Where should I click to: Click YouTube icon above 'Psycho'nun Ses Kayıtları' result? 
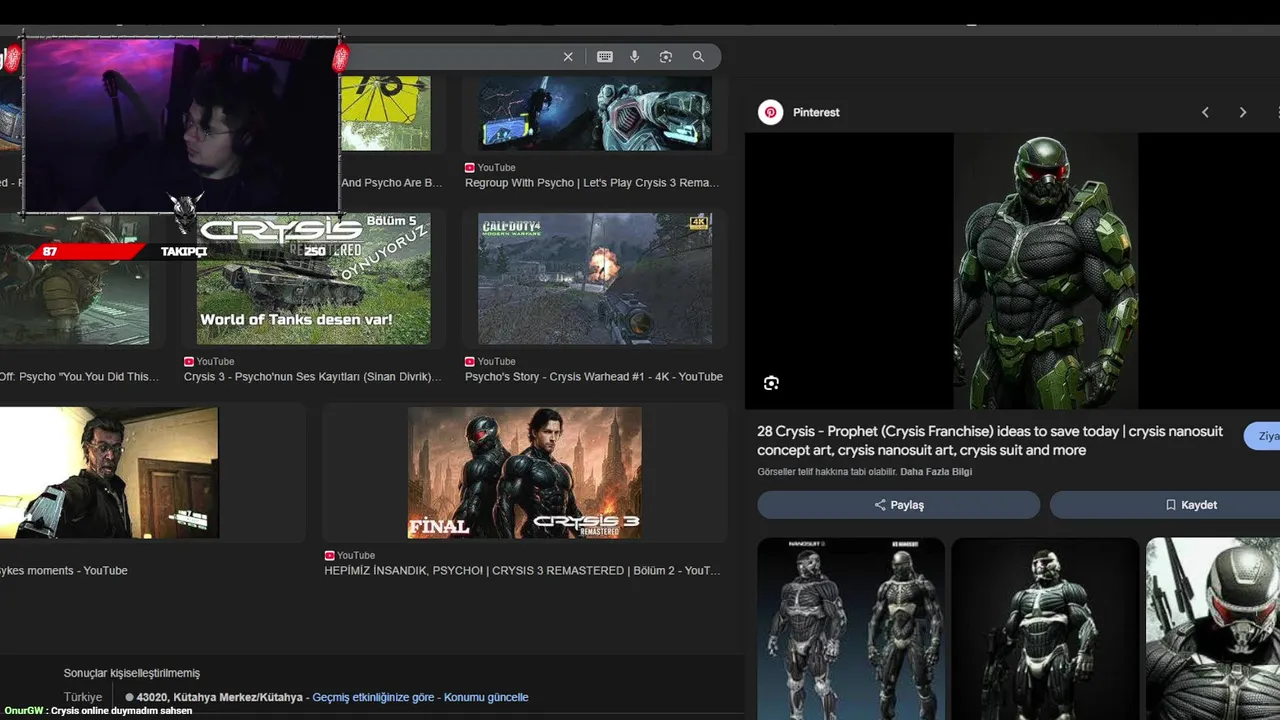(189, 361)
